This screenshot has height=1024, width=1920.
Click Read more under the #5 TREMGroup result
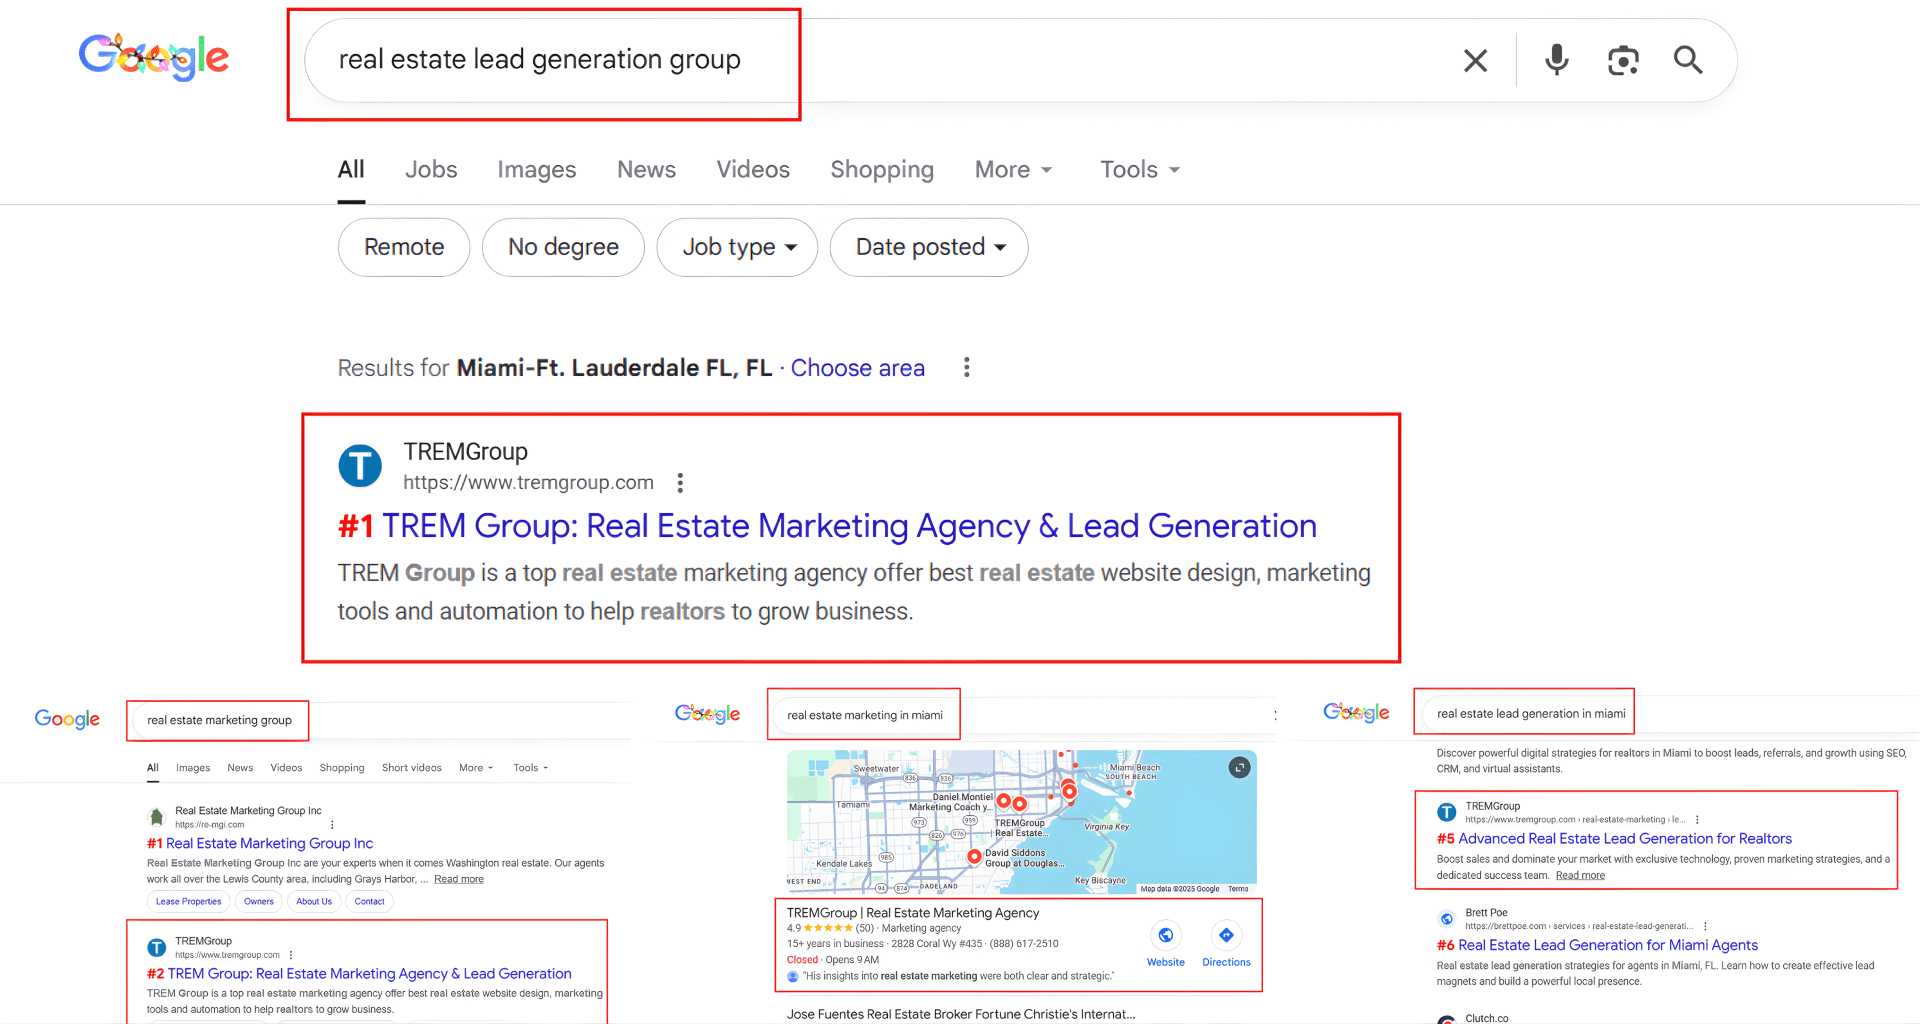click(x=1580, y=876)
